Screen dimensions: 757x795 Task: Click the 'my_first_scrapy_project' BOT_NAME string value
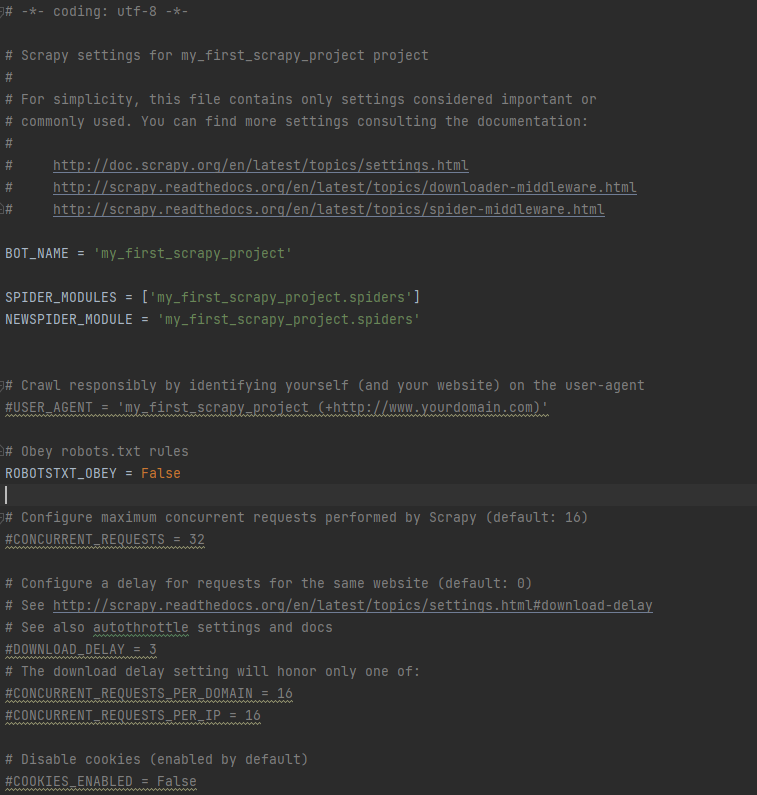point(192,254)
